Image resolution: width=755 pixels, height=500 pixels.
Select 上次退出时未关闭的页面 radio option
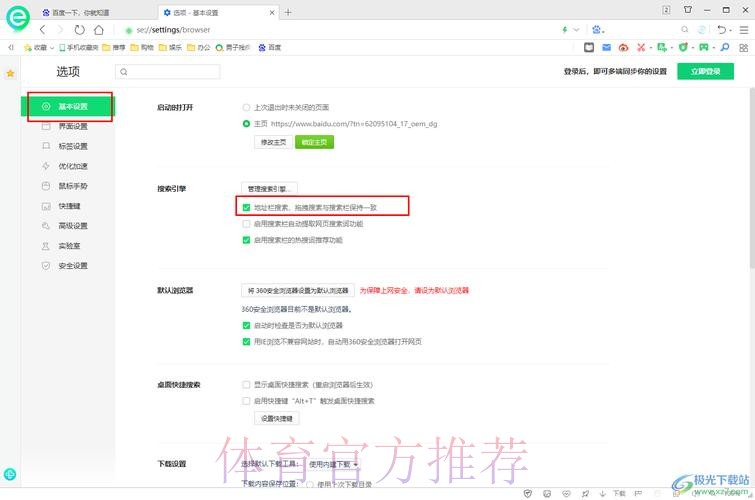[246, 107]
